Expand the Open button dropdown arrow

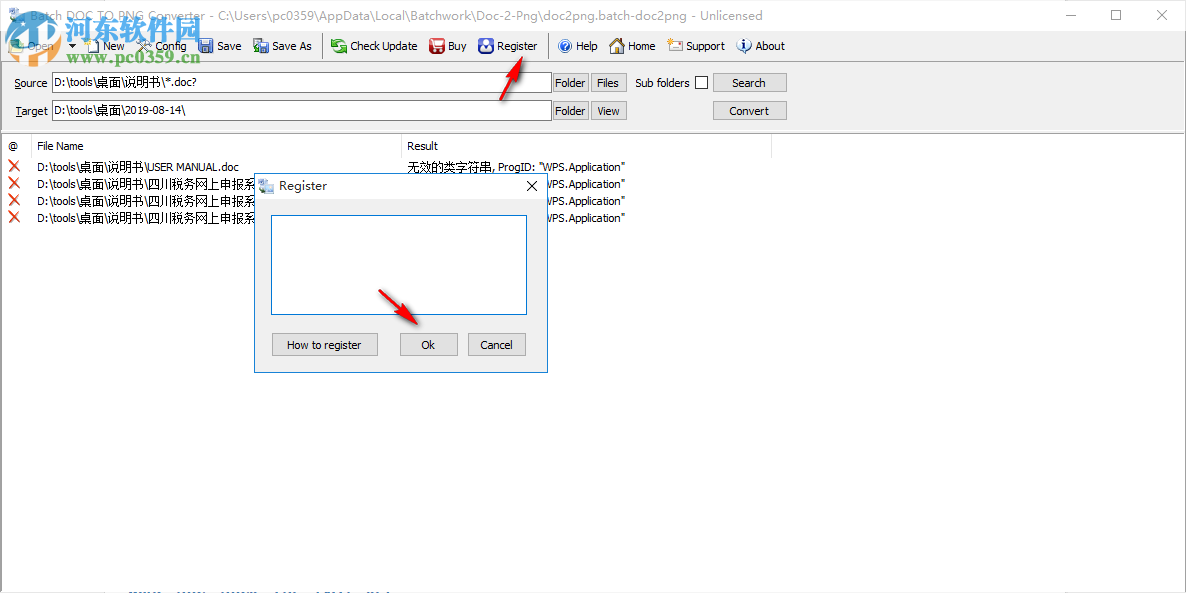click(x=70, y=45)
